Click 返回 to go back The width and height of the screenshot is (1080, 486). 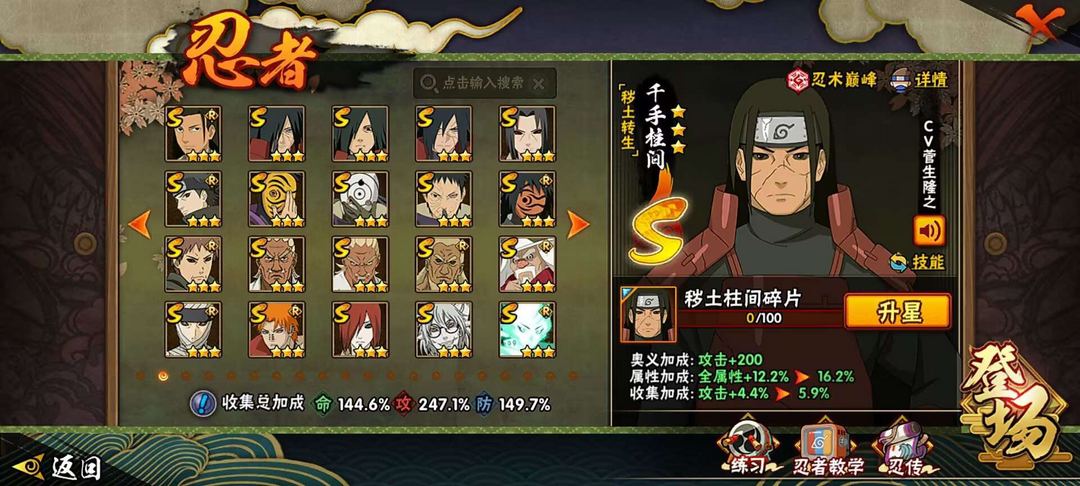pos(58,468)
